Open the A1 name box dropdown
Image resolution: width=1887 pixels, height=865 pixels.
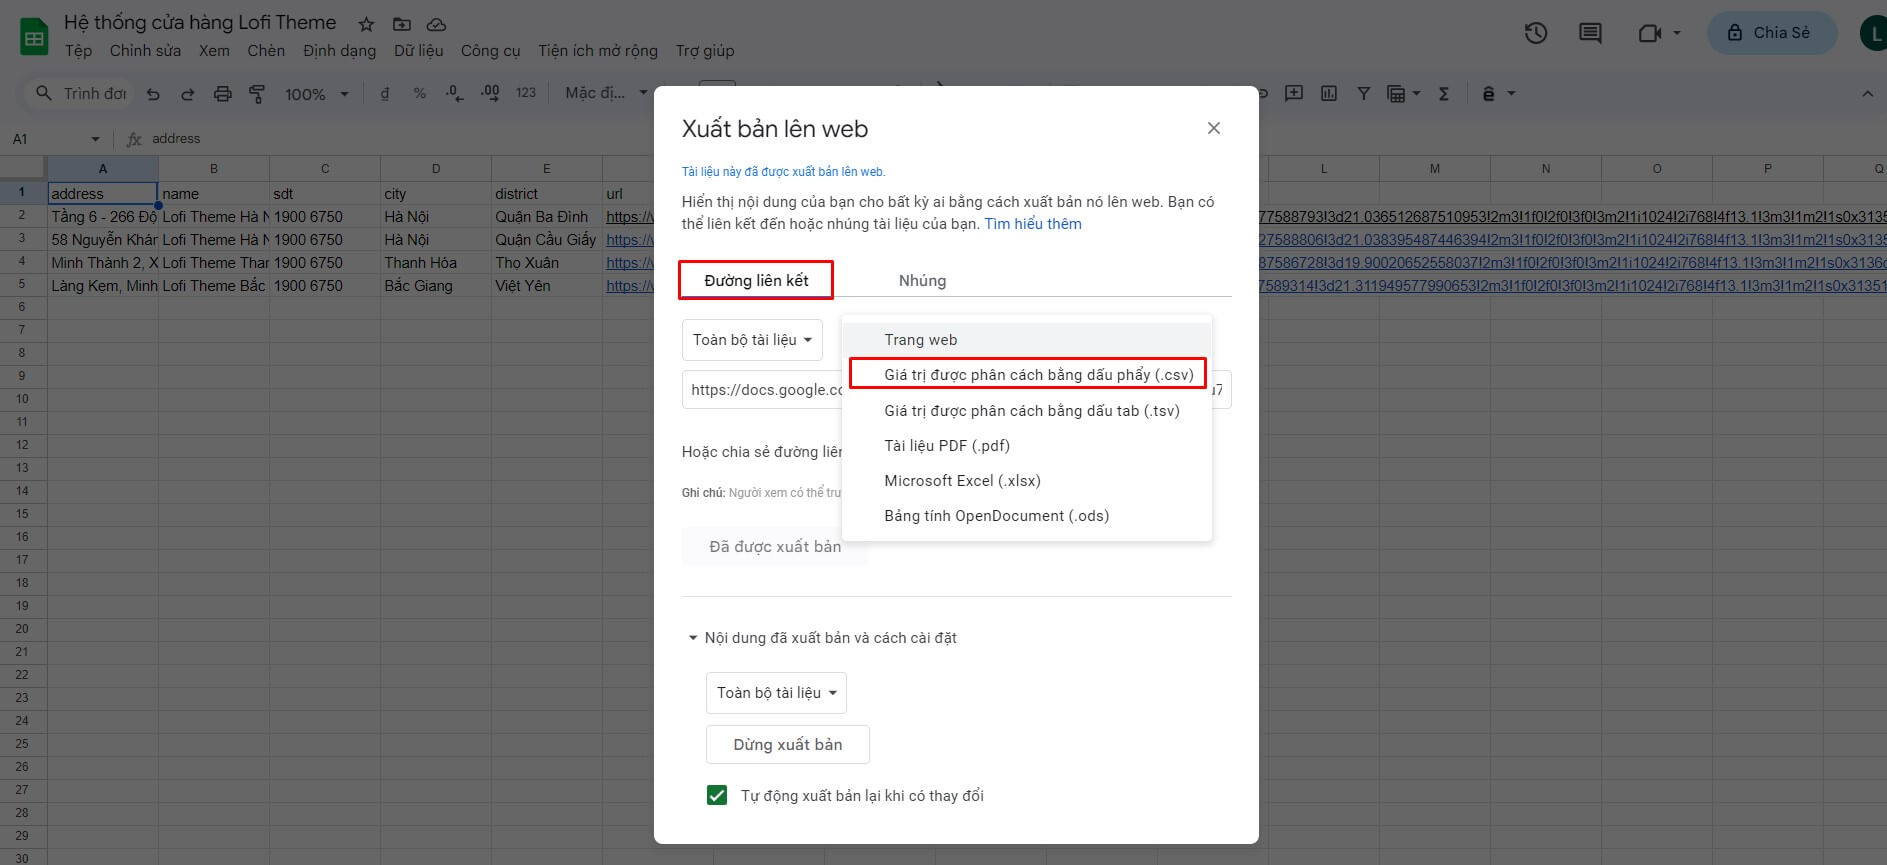(95, 139)
